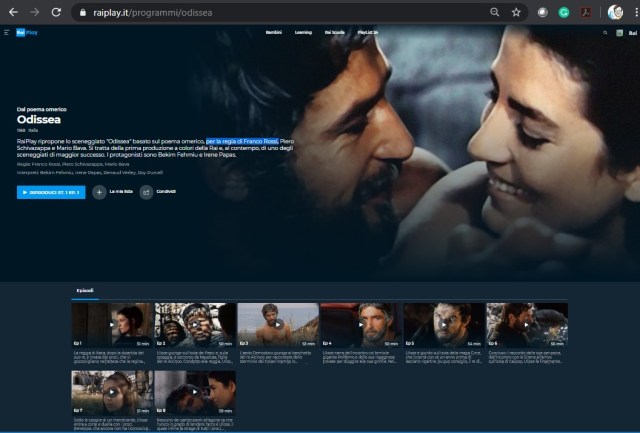This screenshot has width=640, height=433.
Task: Select the Episodi tab
Action: [x=85, y=291]
